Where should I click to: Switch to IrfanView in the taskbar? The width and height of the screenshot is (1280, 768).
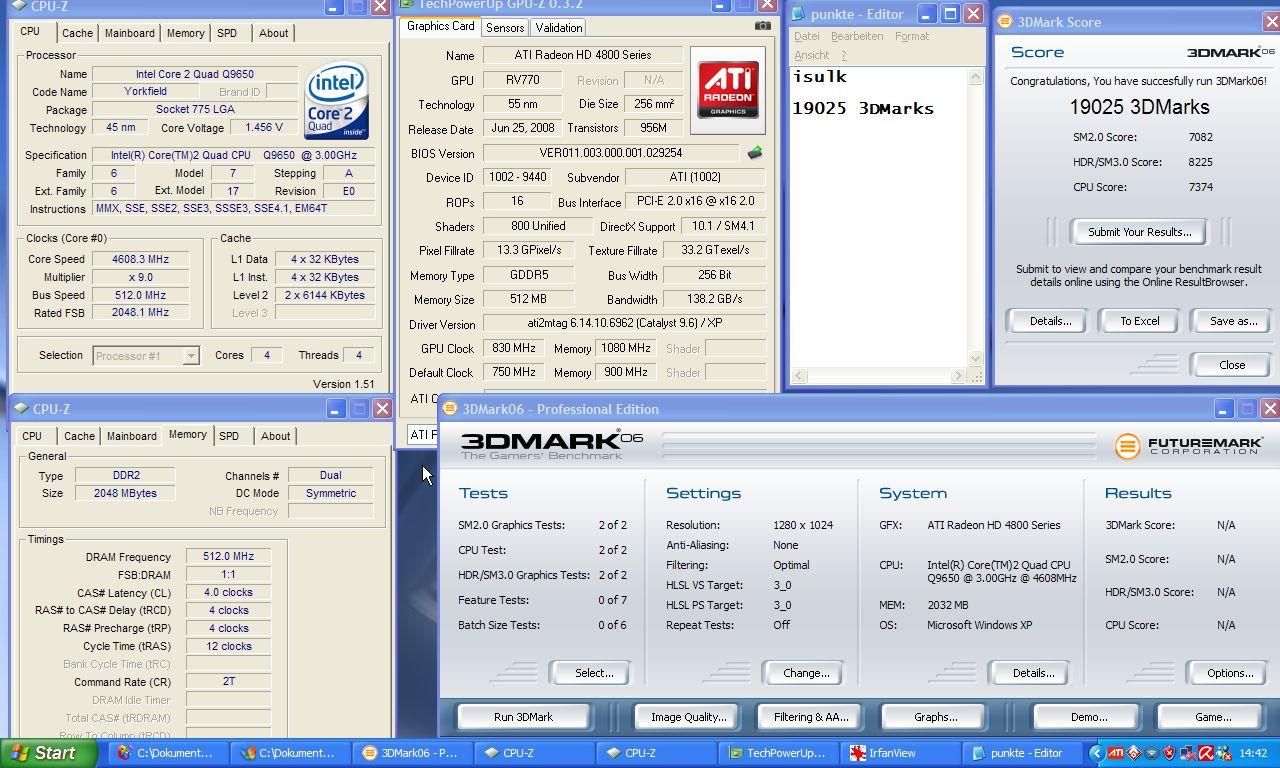(902, 753)
